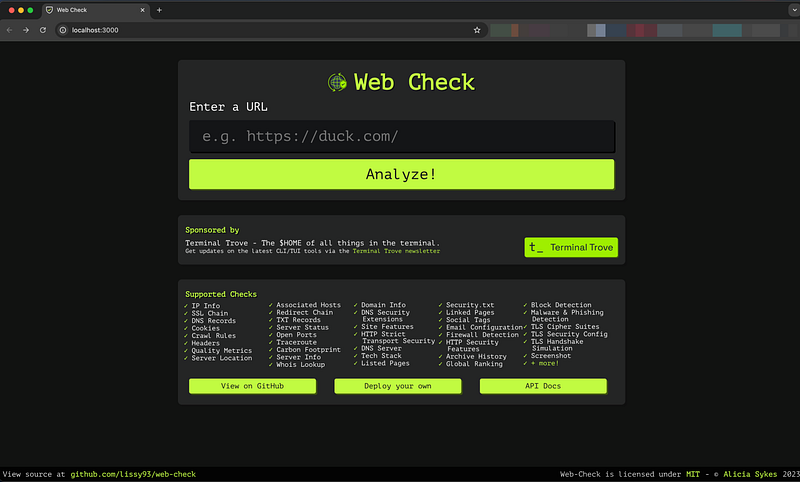Click 'Domain Info' check item
Screen dimensions: 800x482
click(x=383, y=305)
